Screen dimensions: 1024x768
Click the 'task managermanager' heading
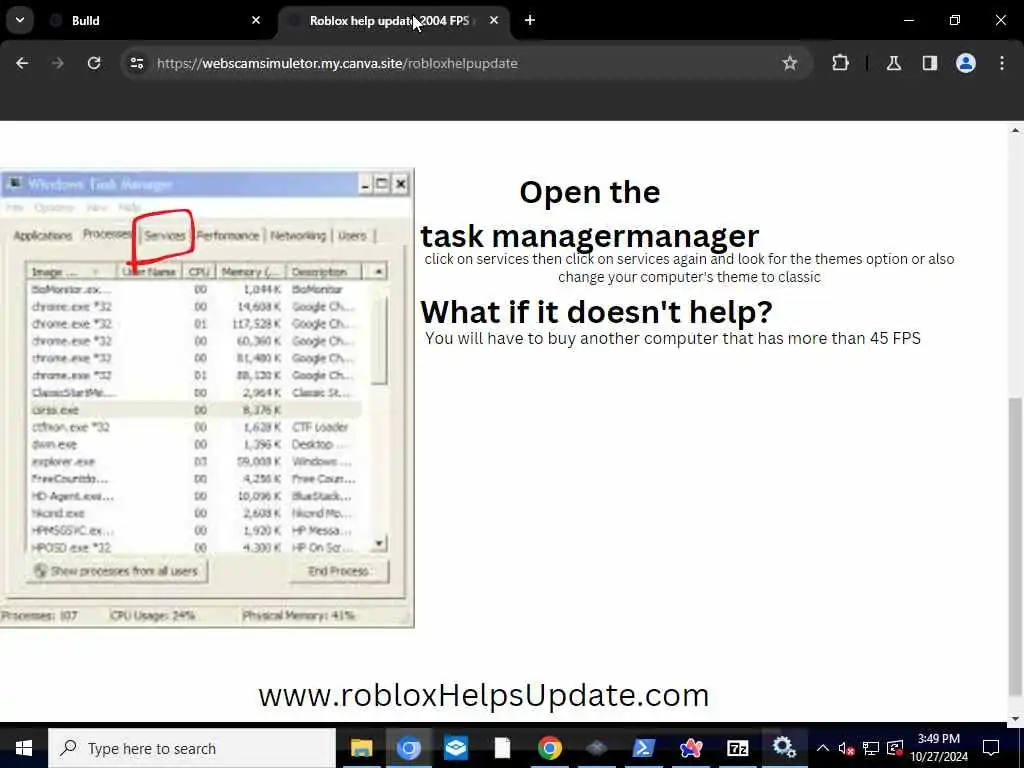point(590,236)
